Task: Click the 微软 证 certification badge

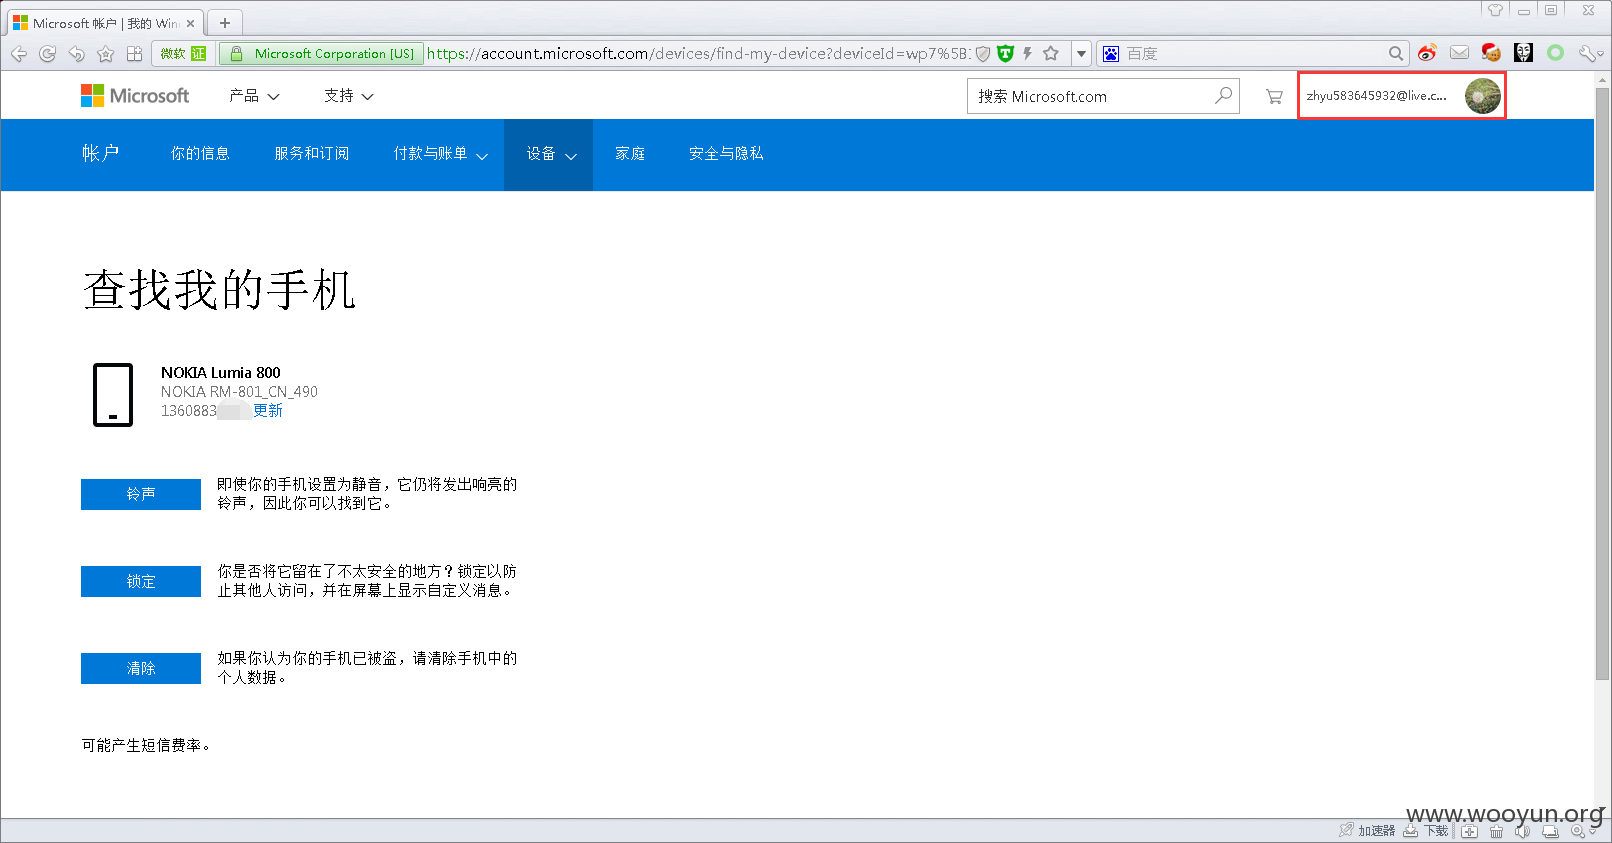Action: tap(183, 54)
